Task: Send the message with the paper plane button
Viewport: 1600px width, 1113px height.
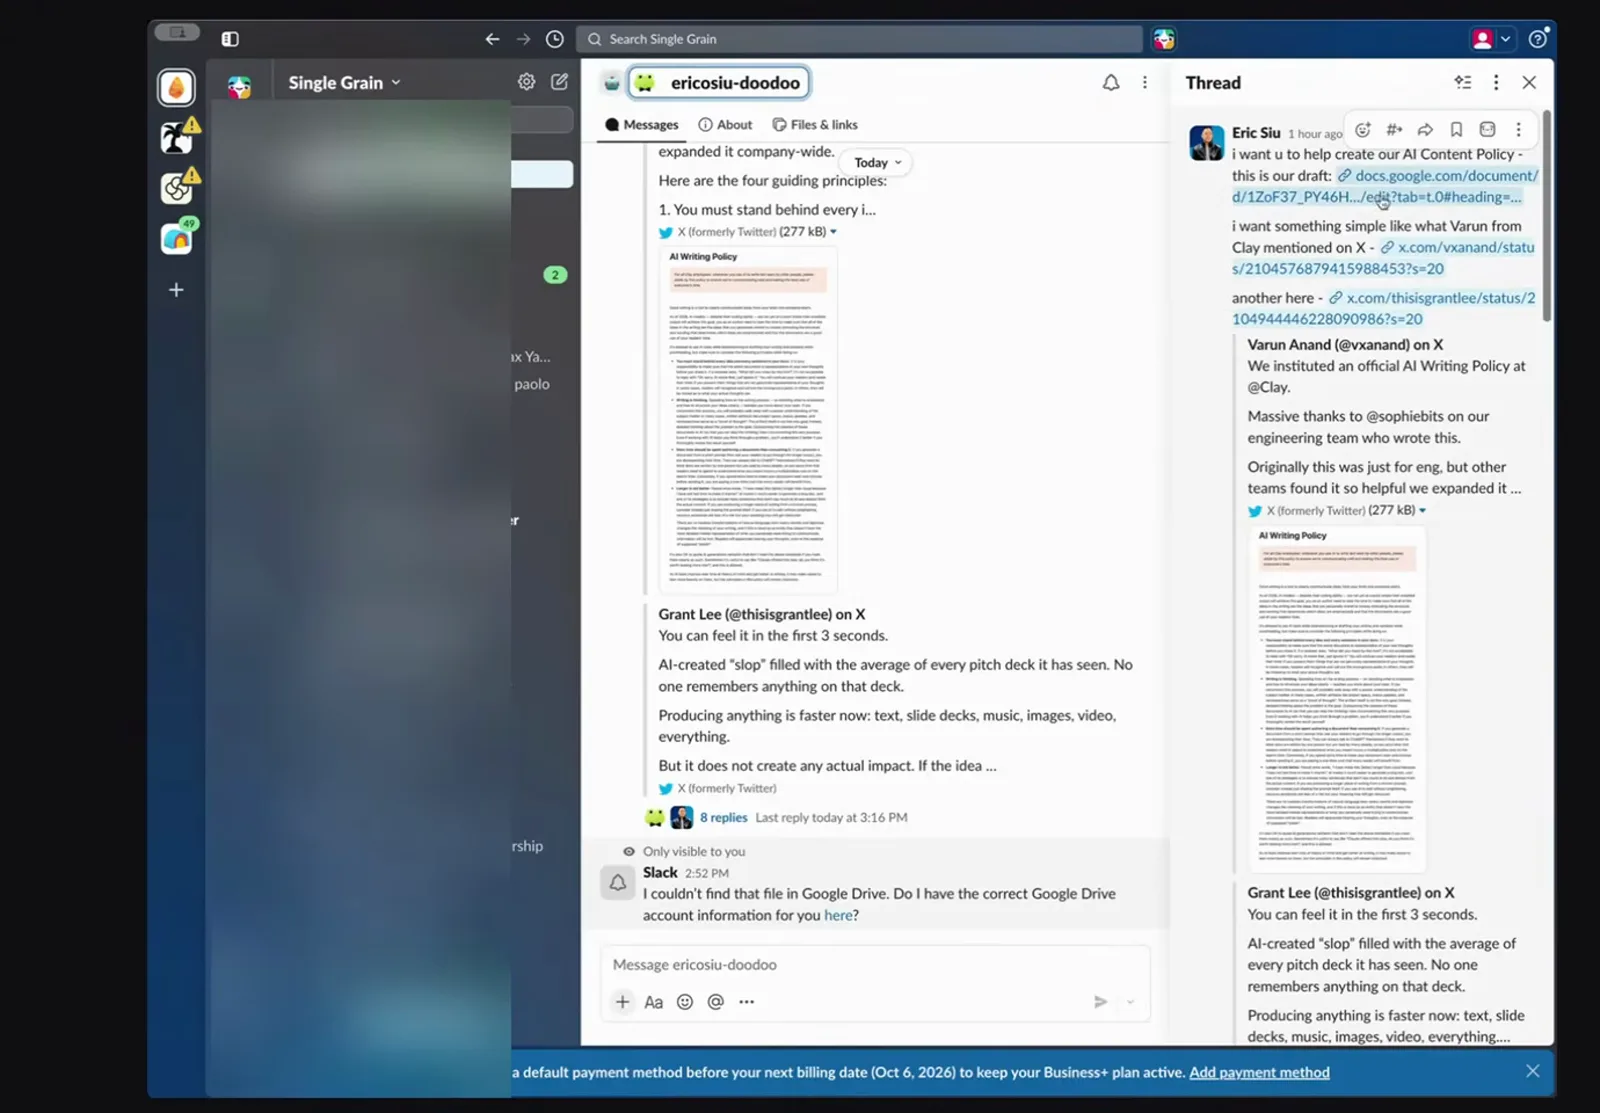Action: point(1100,1002)
